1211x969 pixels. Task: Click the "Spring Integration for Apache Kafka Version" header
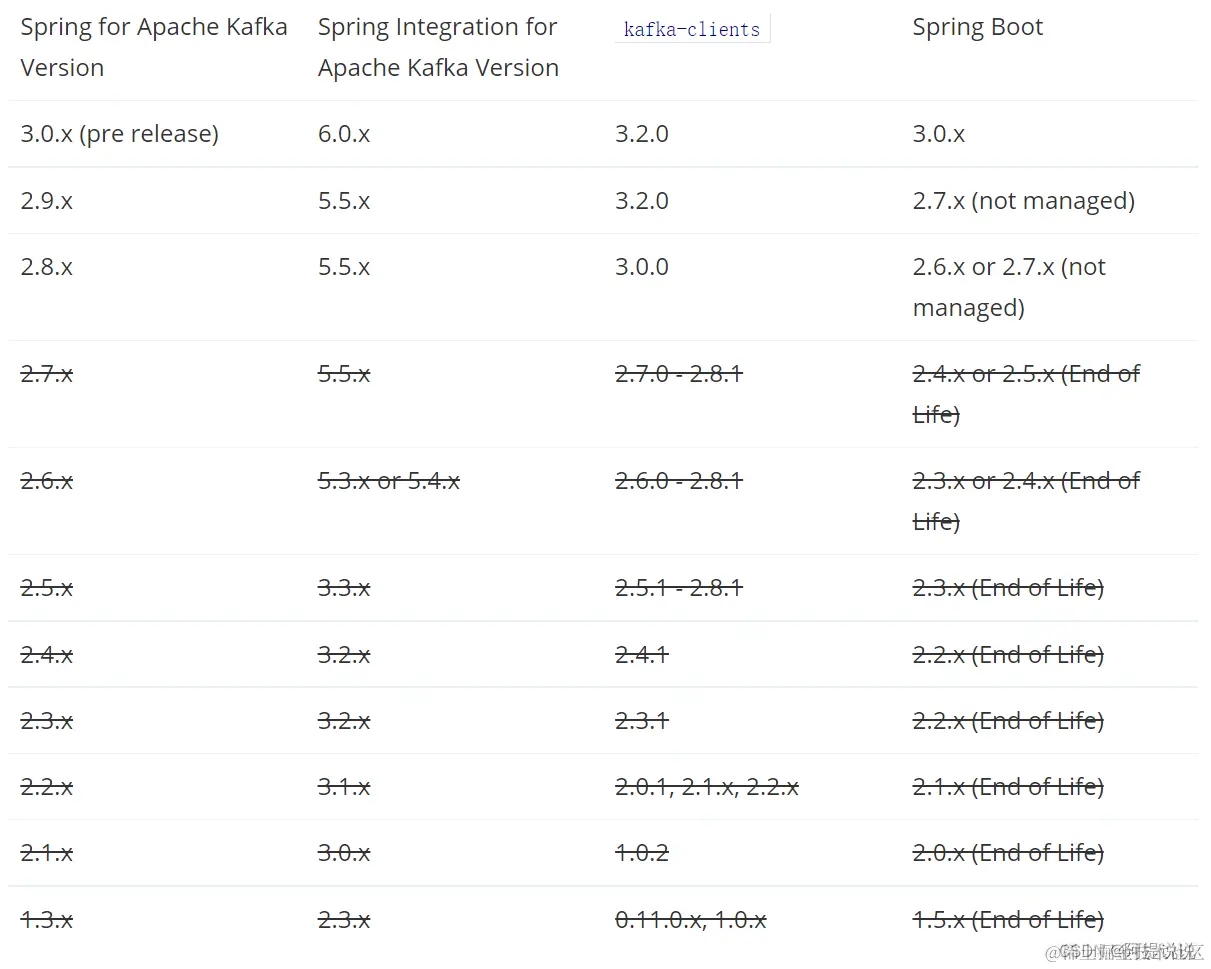coord(438,47)
